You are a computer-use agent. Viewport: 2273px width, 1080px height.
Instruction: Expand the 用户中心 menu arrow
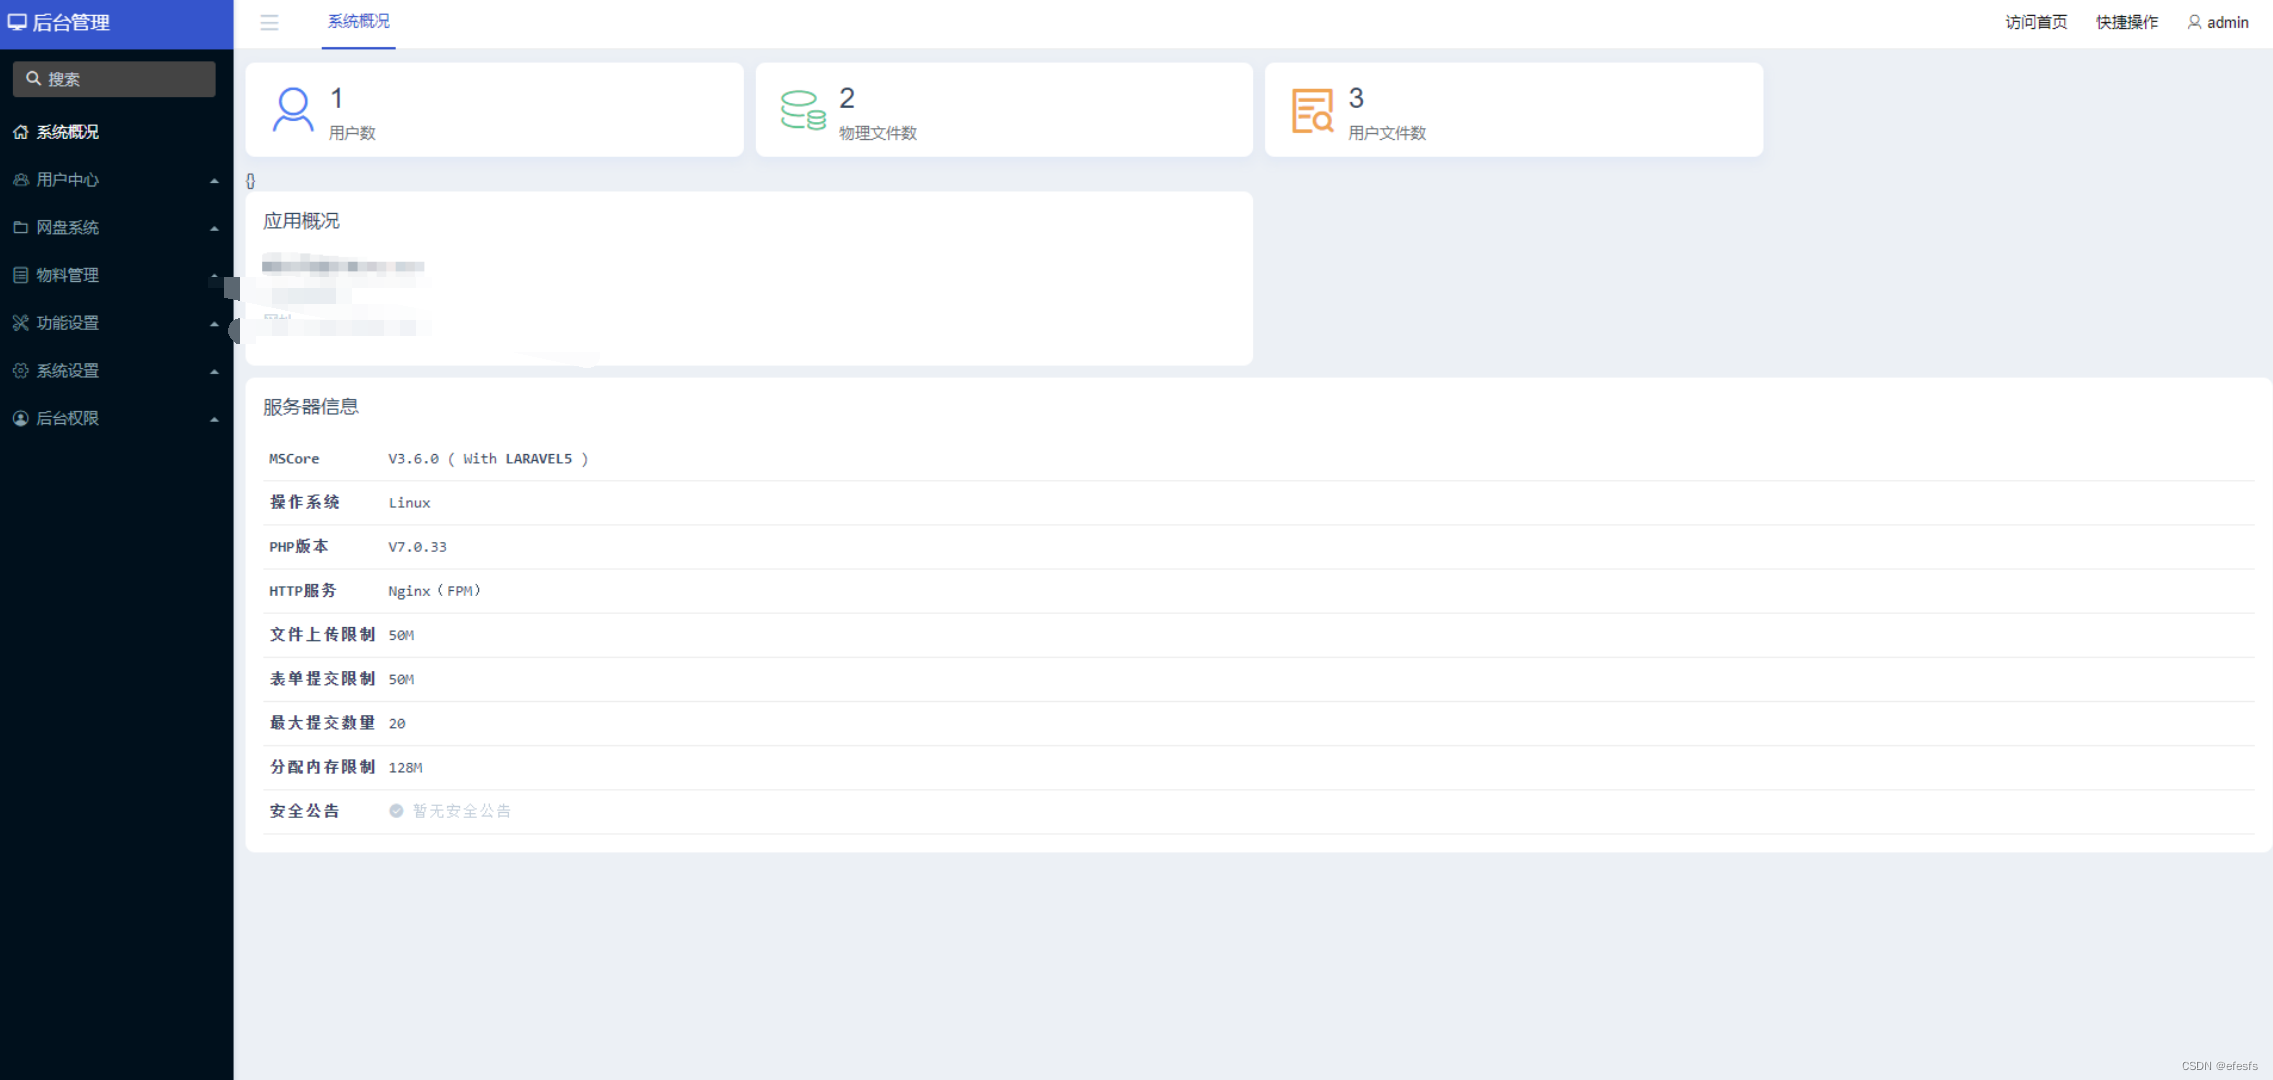pos(214,181)
